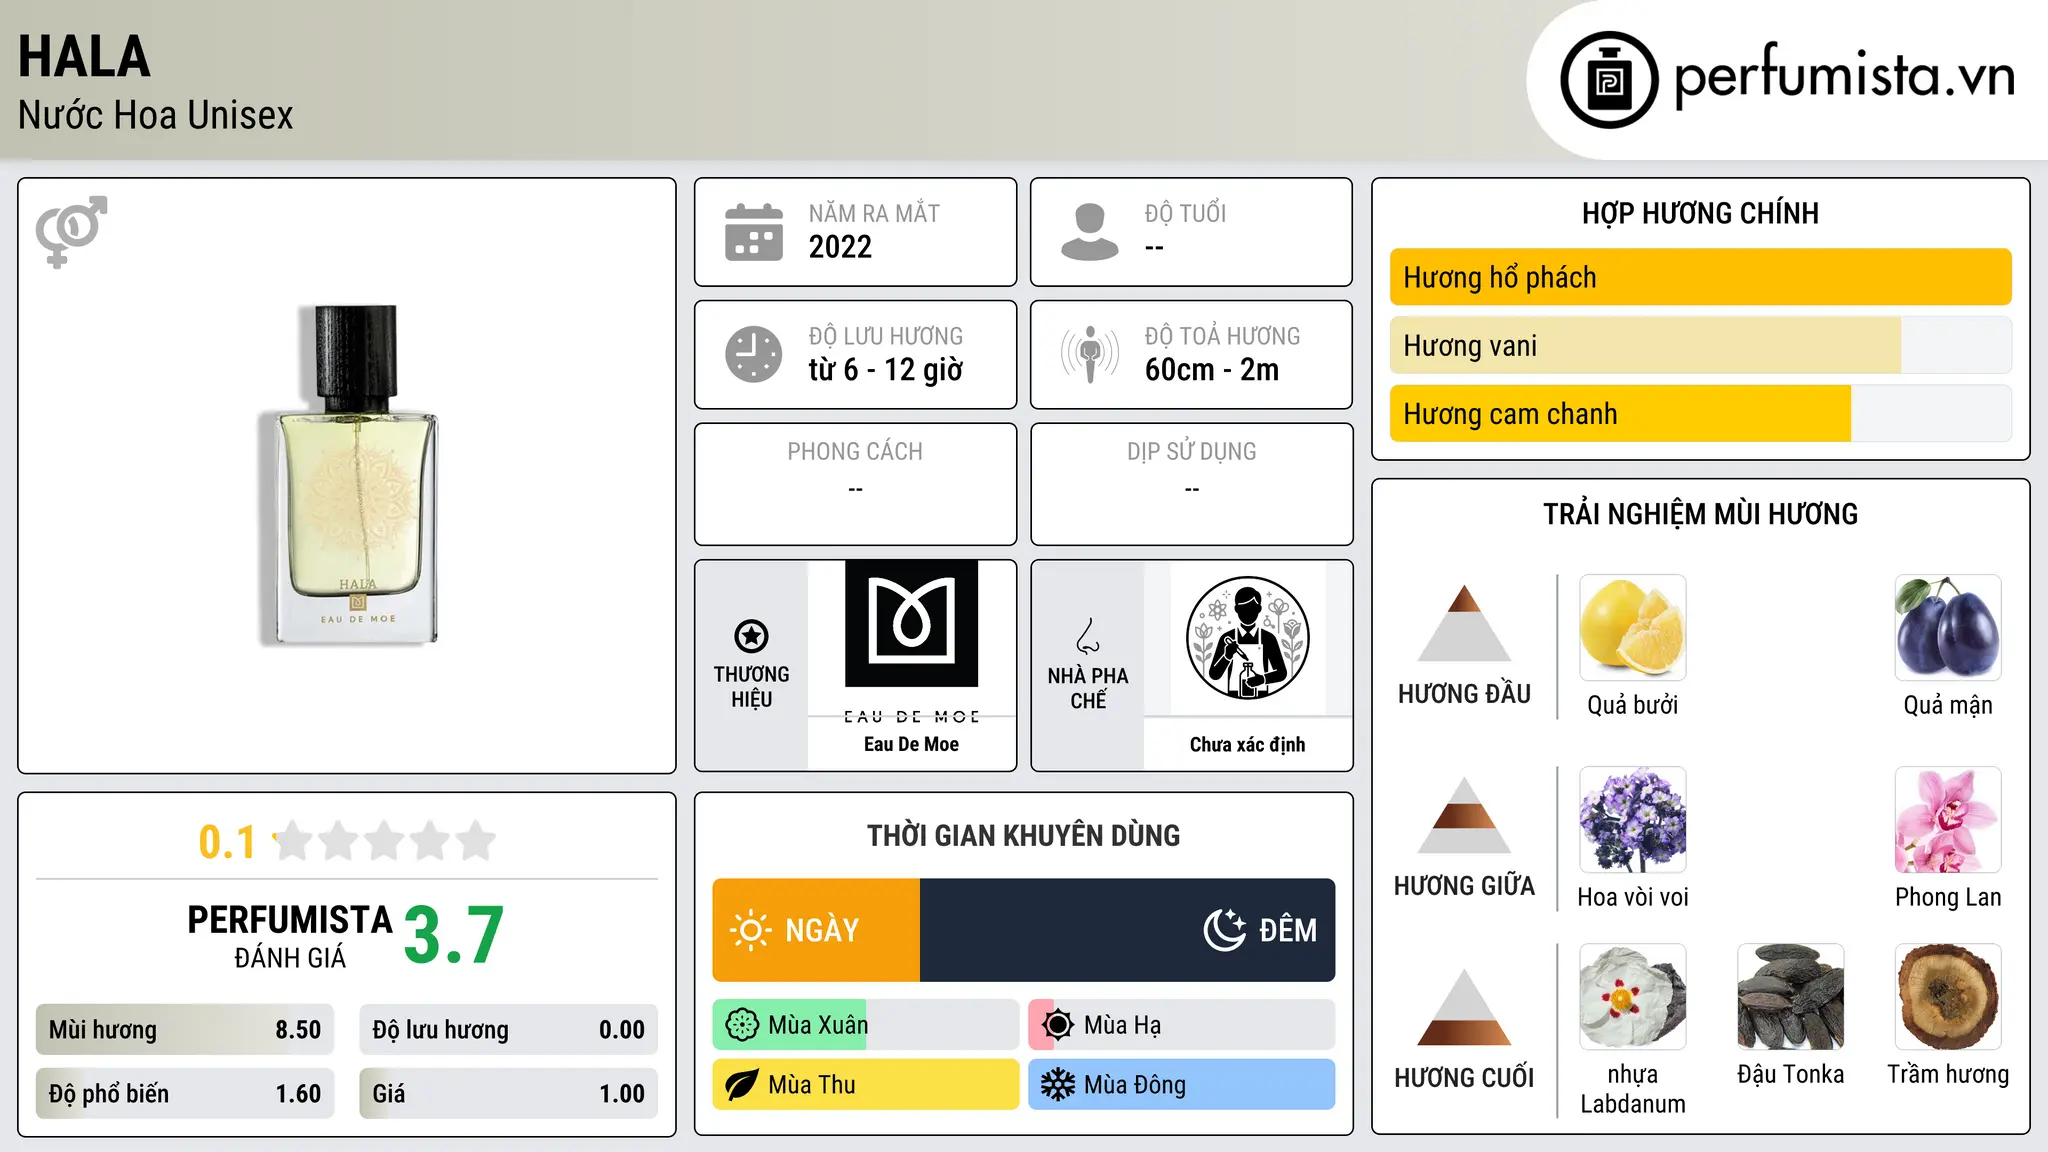2048x1152 pixels.
Task: Click the Phong cách card
Action: pos(855,484)
